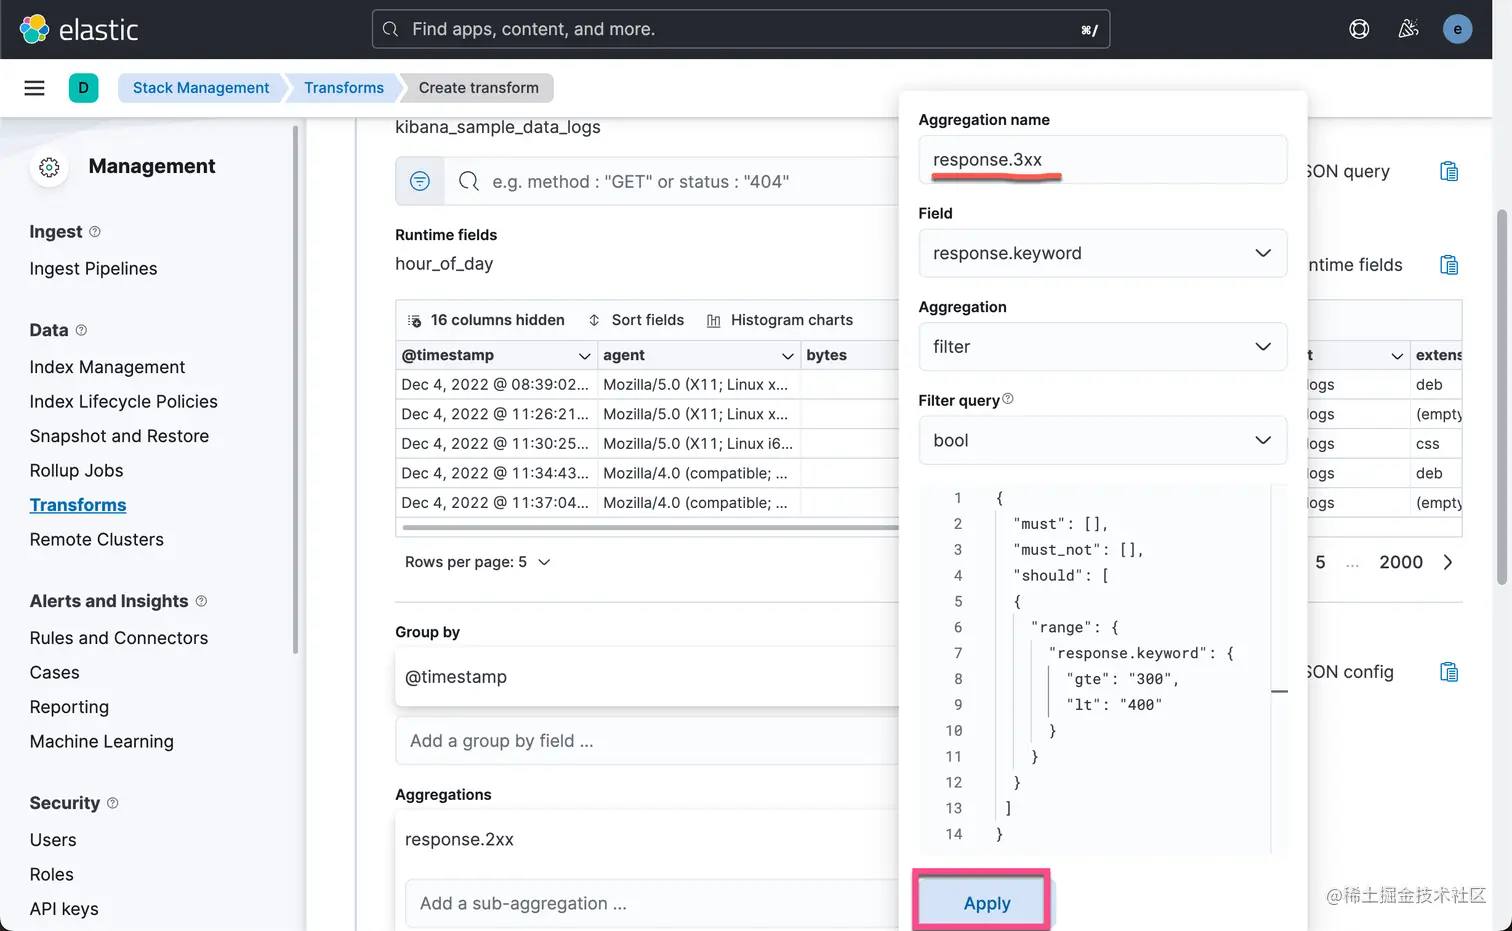Click the KQL query search field
Image resolution: width=1512 pixels, height=931 pixels.
[670, 181]
